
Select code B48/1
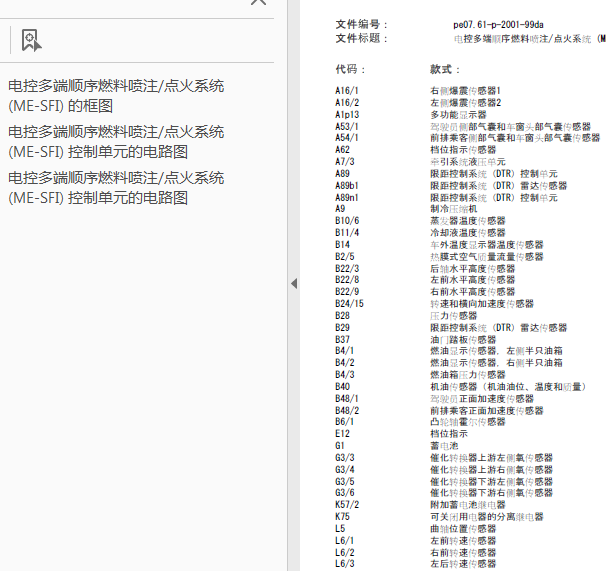[x=347, y=399]
